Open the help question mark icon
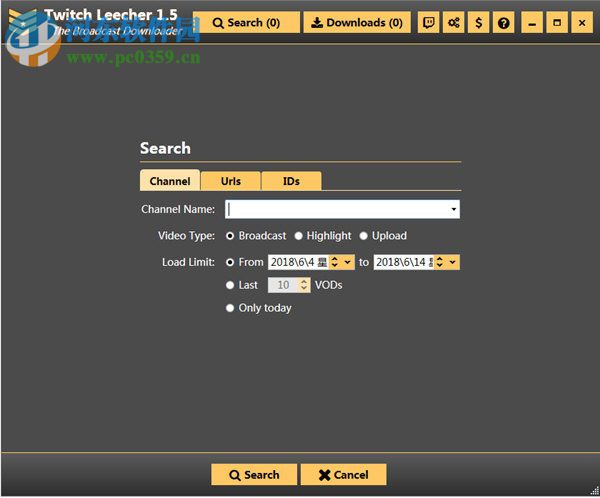The height and width of the screenshot is (498, 600). point(504,23)
